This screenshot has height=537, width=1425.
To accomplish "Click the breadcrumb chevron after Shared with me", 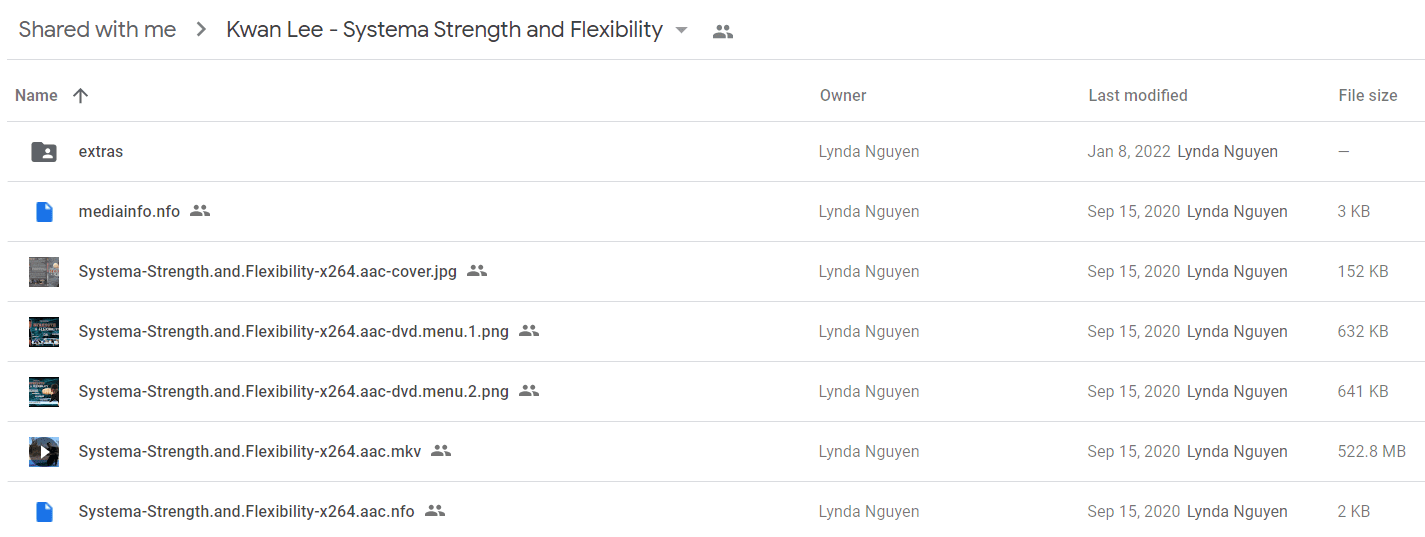I will click(x=201, y=30).
